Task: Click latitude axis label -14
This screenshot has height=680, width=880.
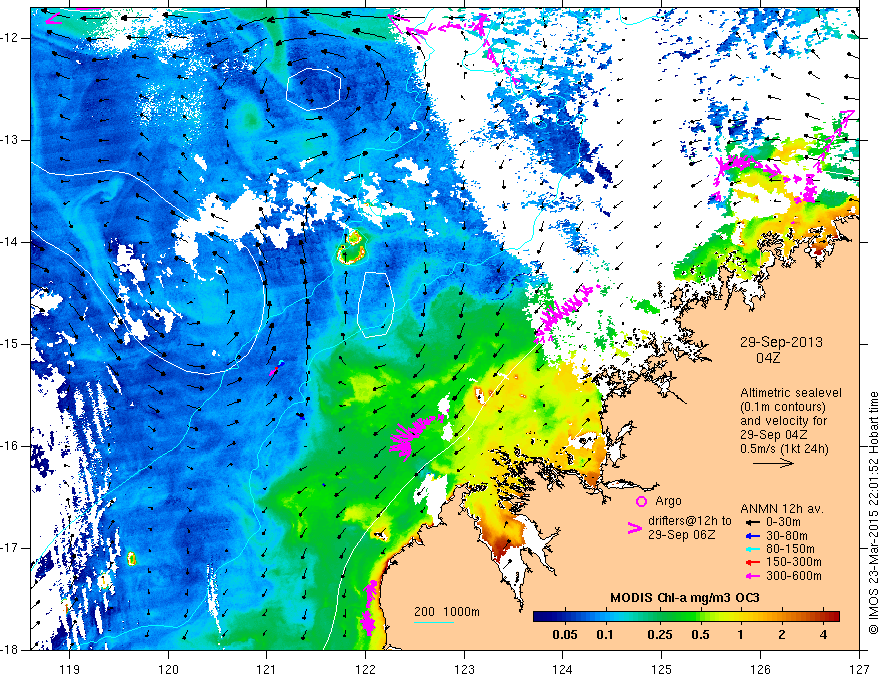Action: (x=11, y=242)
